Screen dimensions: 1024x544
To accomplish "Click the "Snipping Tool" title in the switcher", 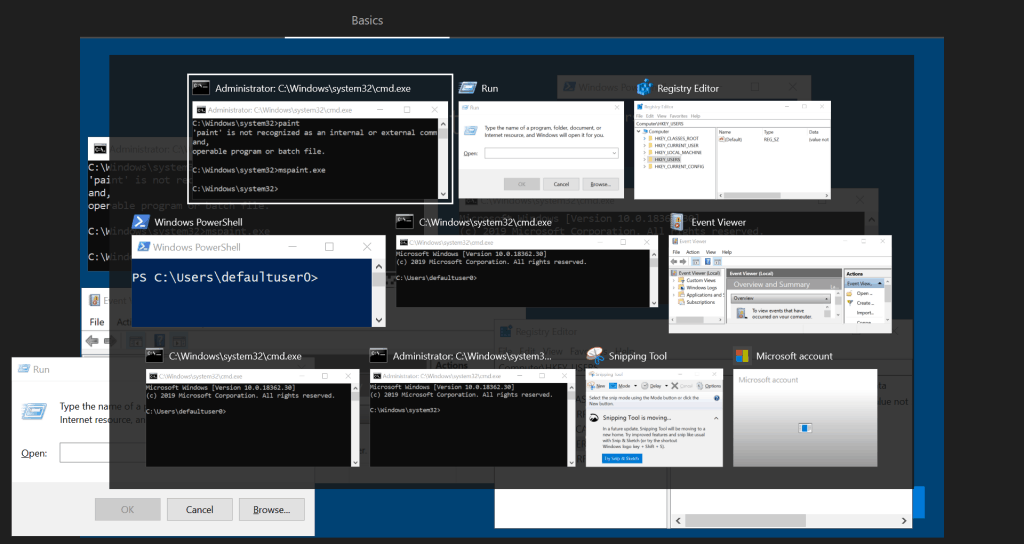I will pos(637,356).
